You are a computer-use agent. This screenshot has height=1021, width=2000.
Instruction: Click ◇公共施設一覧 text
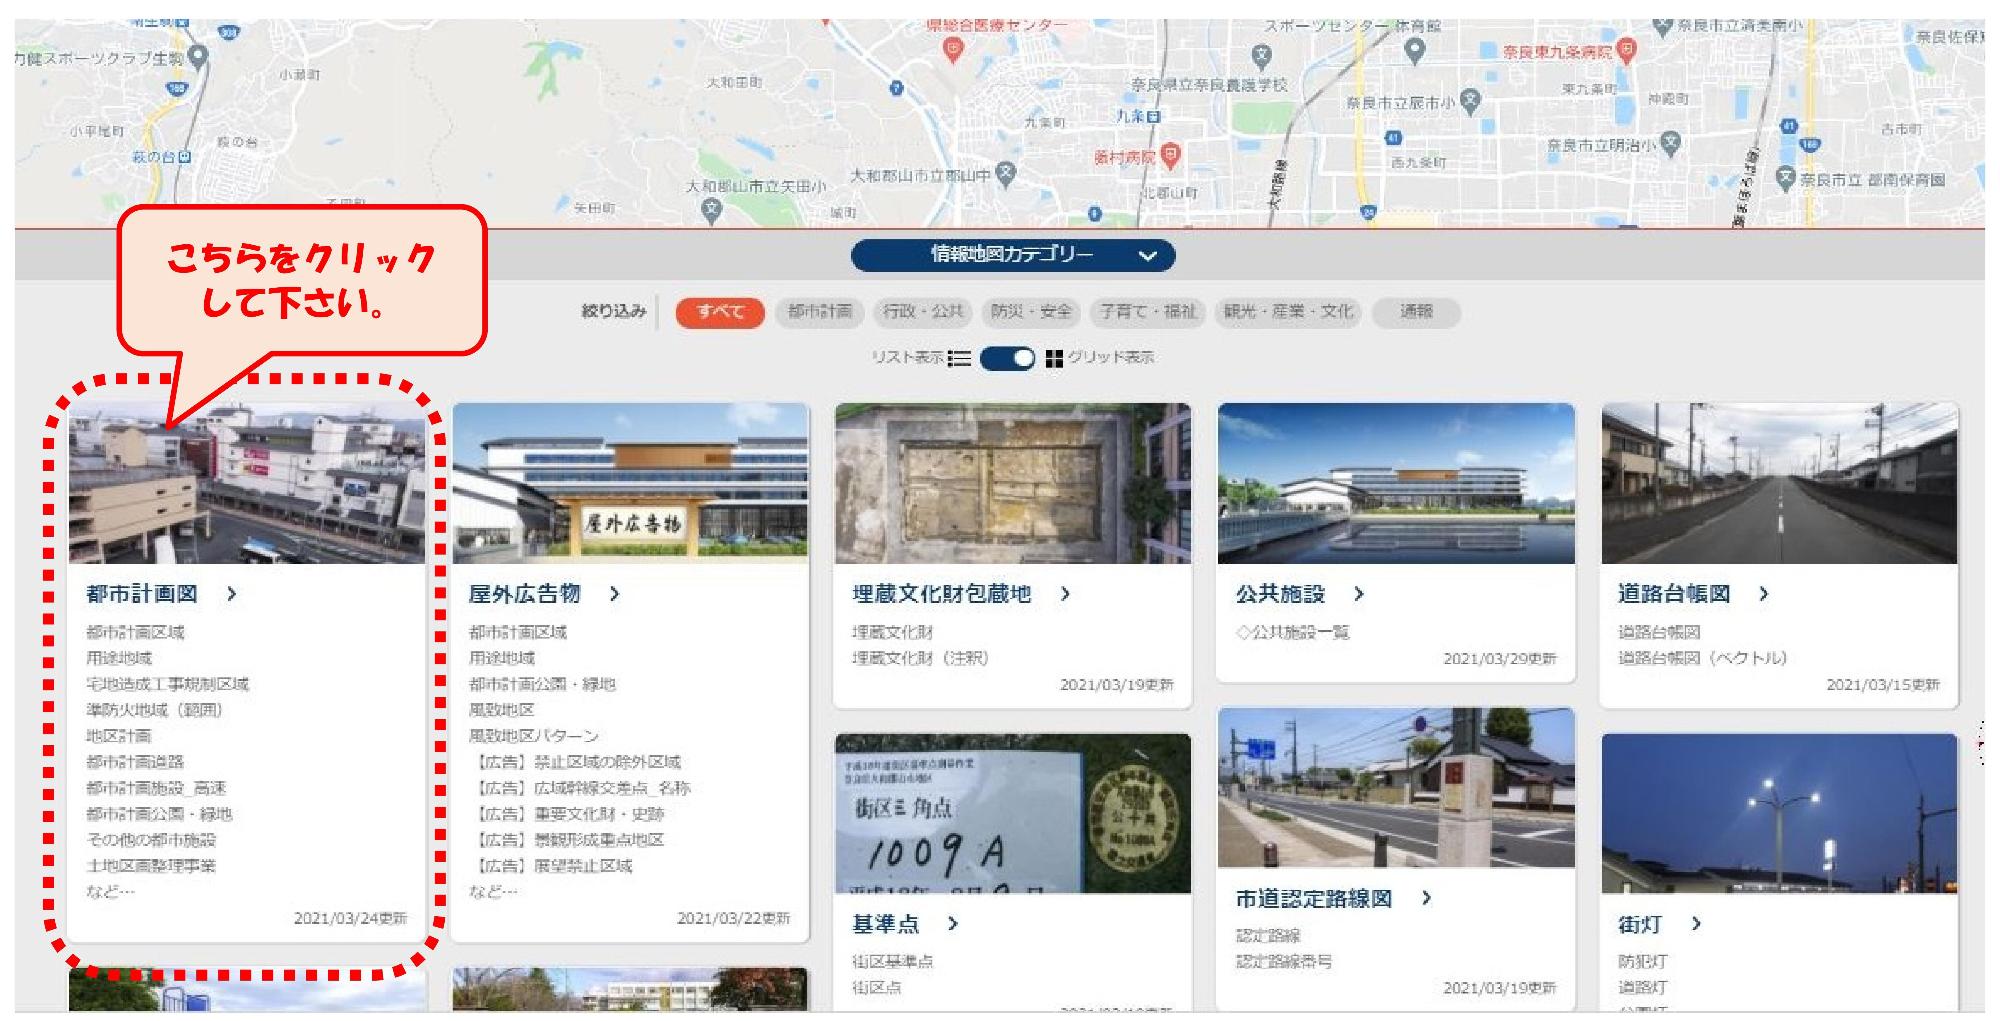click(x=1293, y=632)
